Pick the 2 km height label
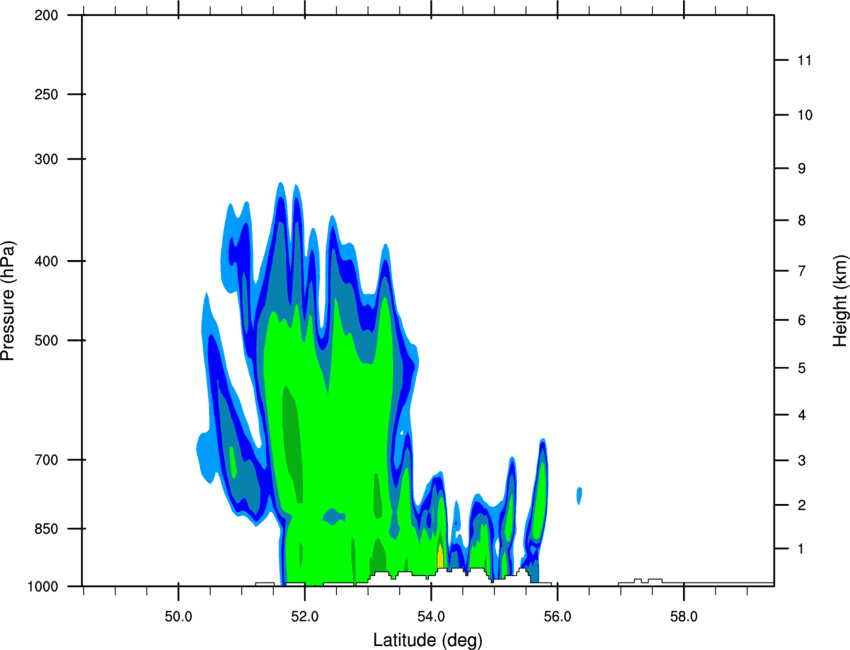This screenshot has height=650, width=850. [802, 505]
